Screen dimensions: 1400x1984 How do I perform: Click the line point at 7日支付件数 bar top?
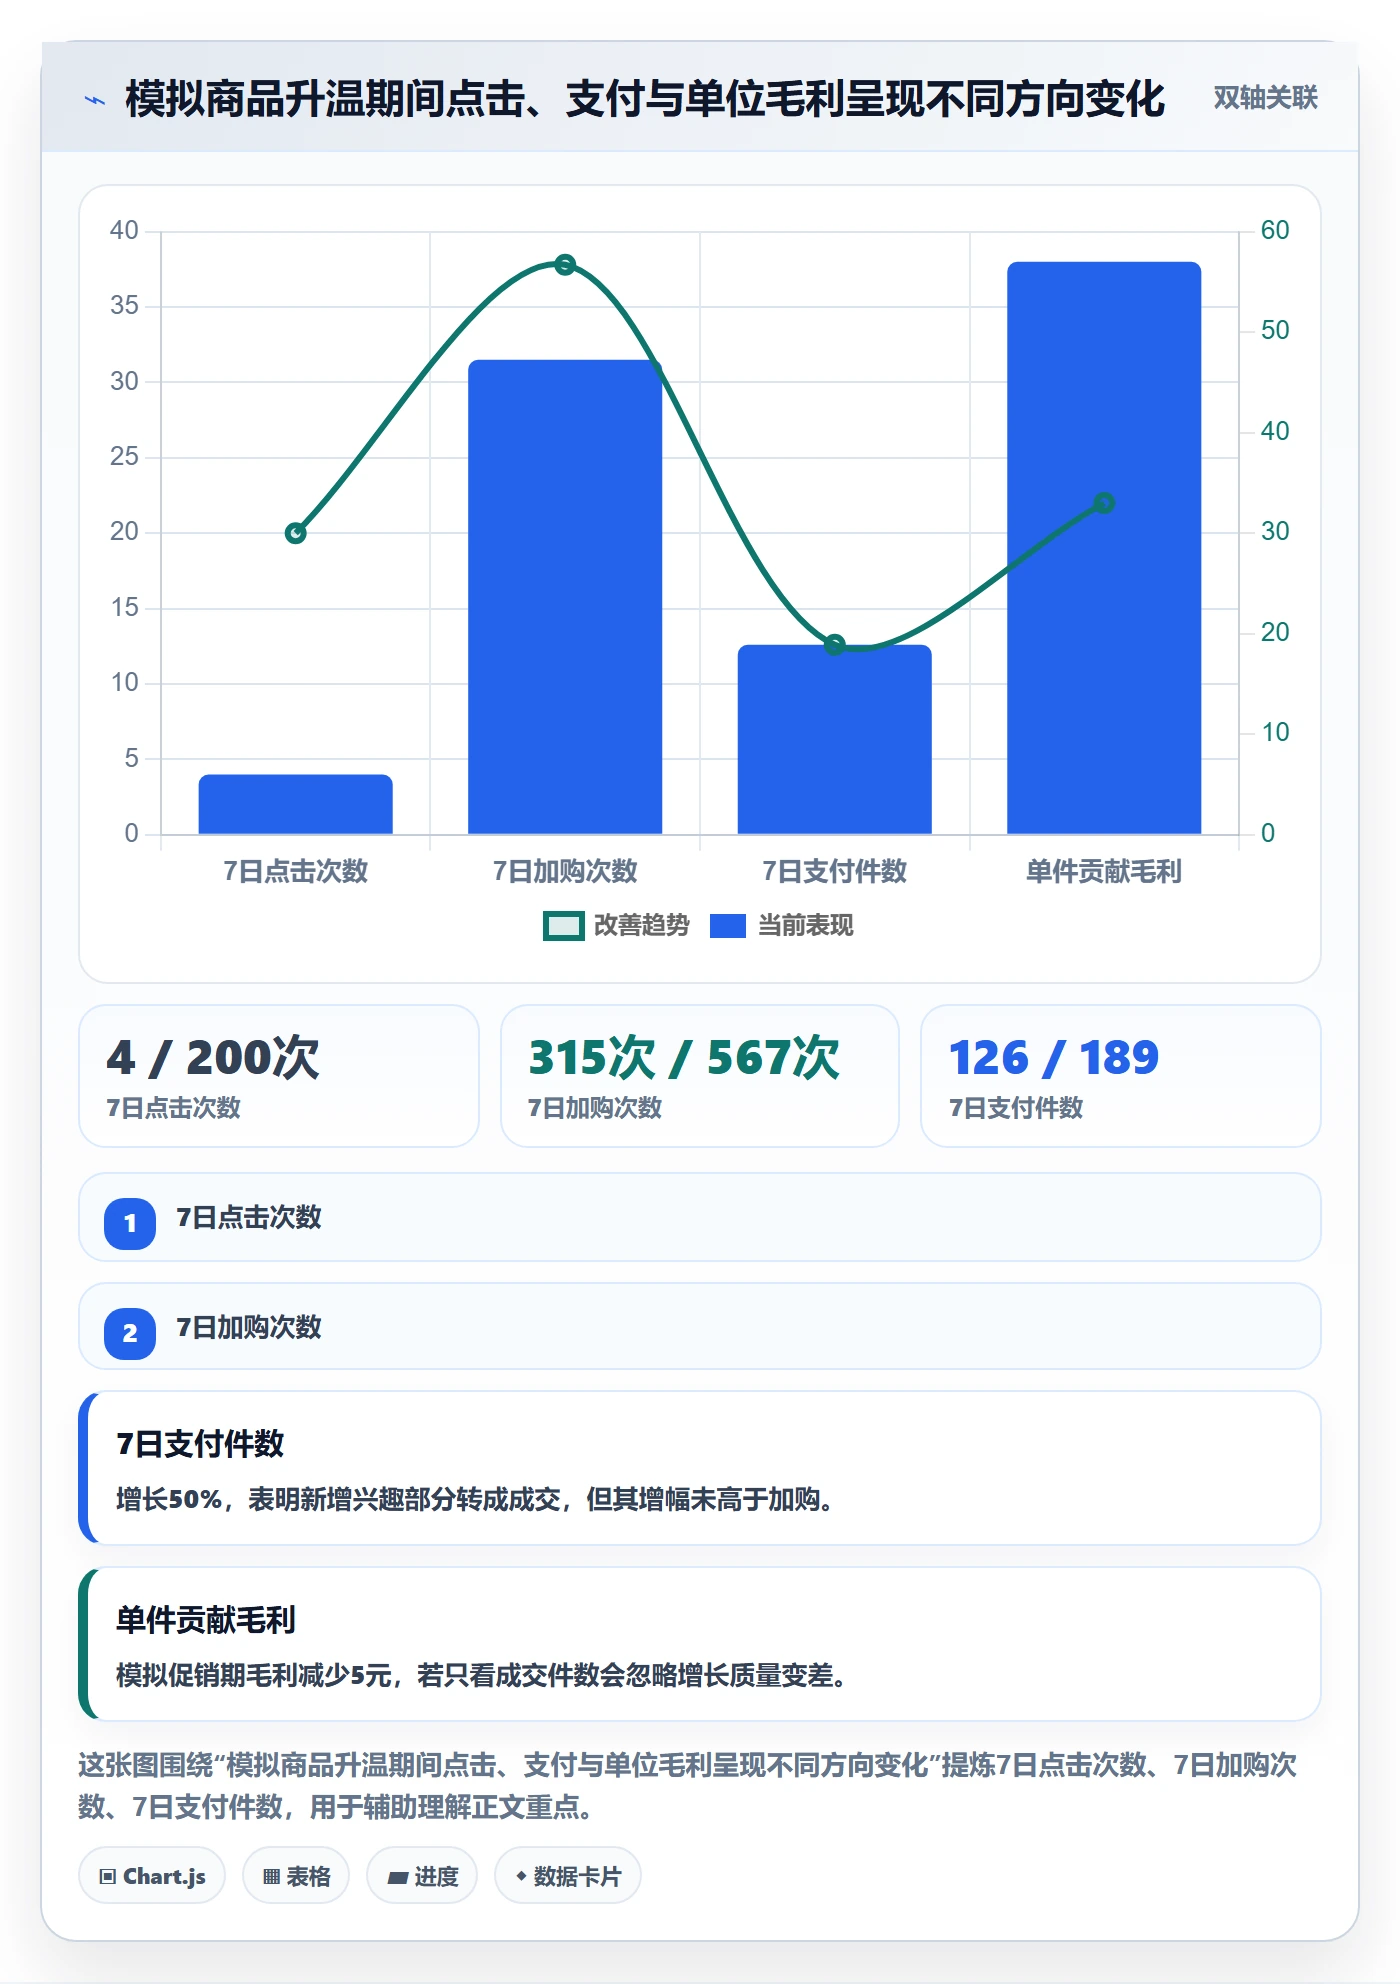click(835, 645)
